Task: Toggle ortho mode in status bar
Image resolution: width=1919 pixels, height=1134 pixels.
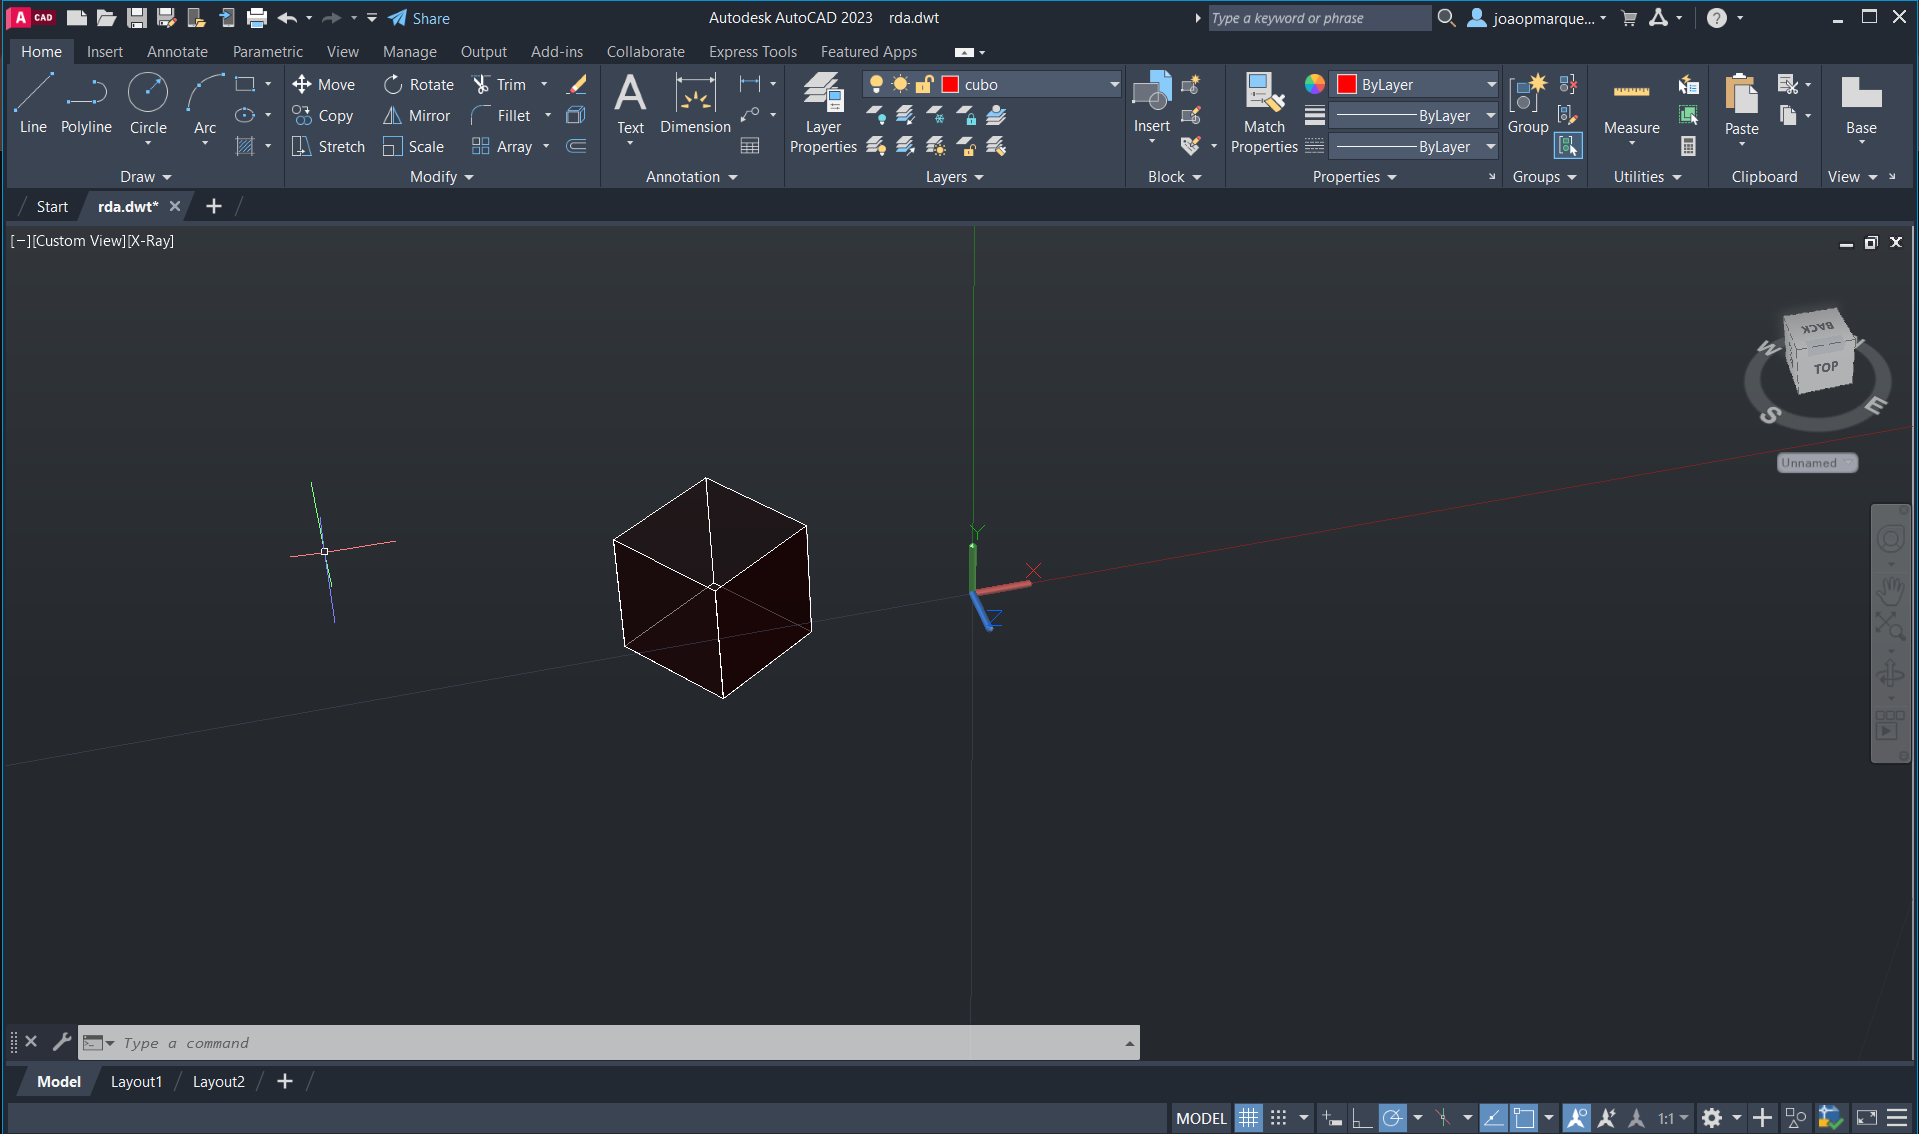Action: coord(1361,1118)
